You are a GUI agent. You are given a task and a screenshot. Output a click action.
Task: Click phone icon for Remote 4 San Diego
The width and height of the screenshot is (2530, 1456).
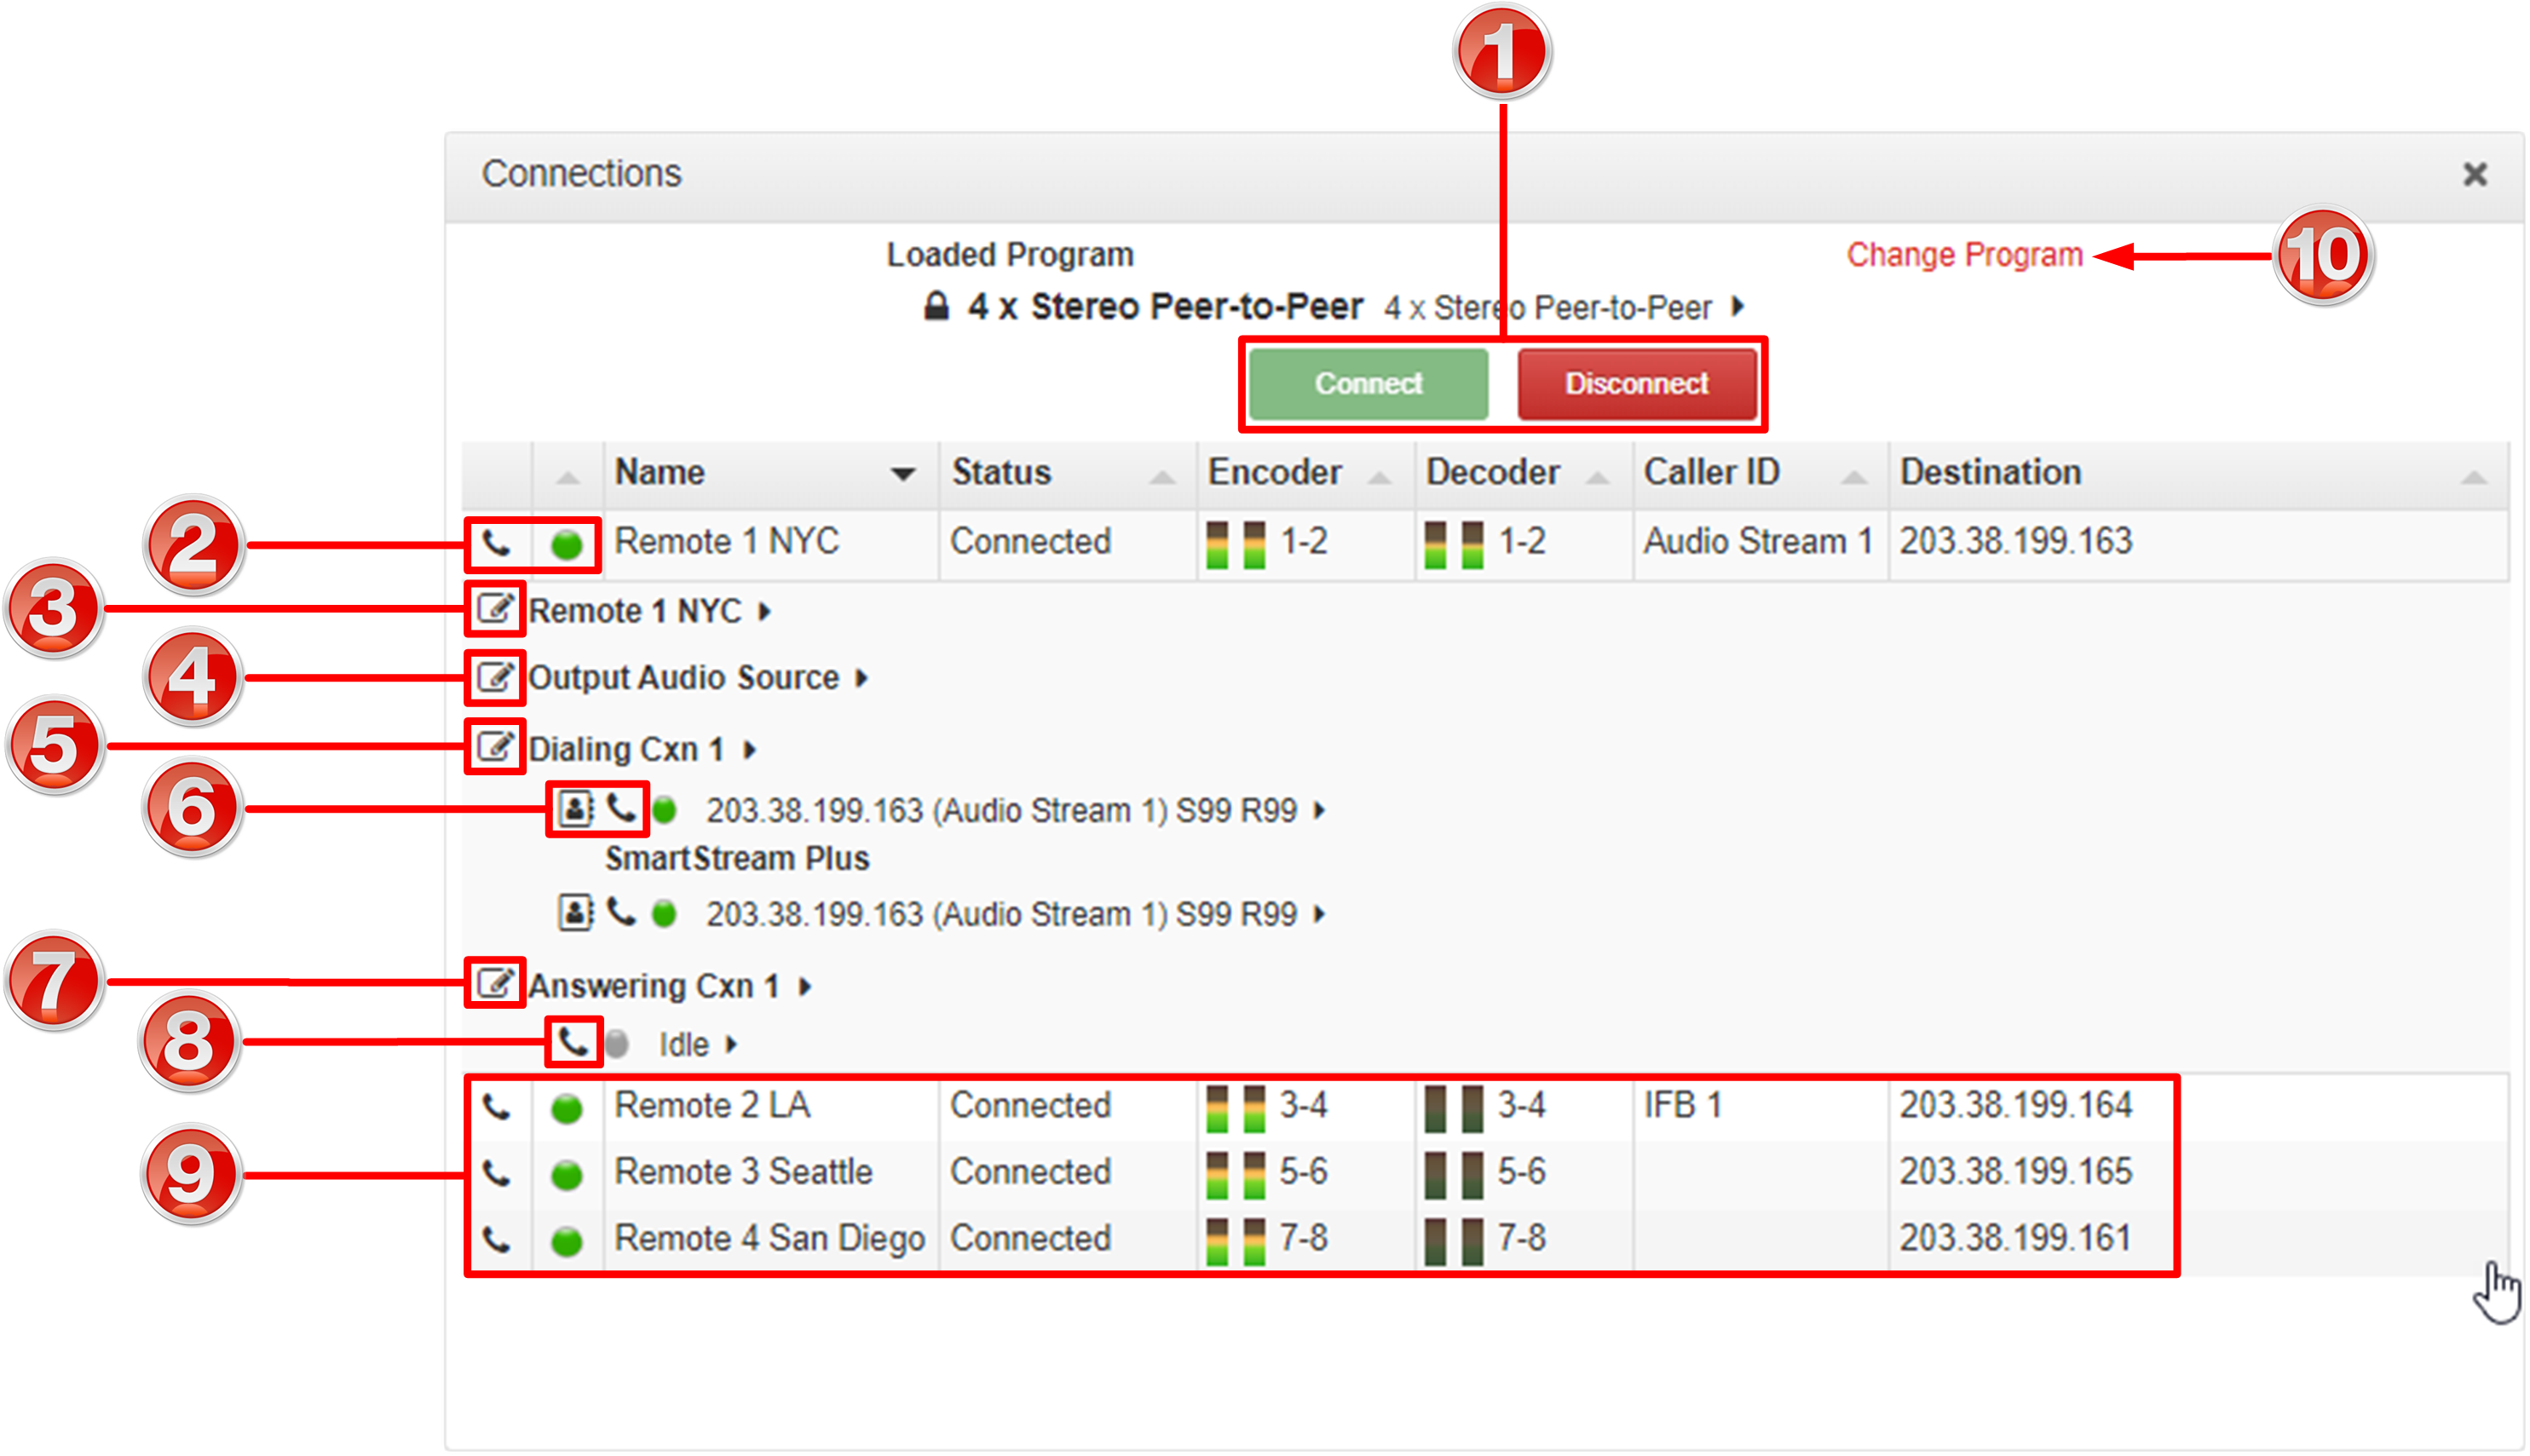[x=496, y=1240]
